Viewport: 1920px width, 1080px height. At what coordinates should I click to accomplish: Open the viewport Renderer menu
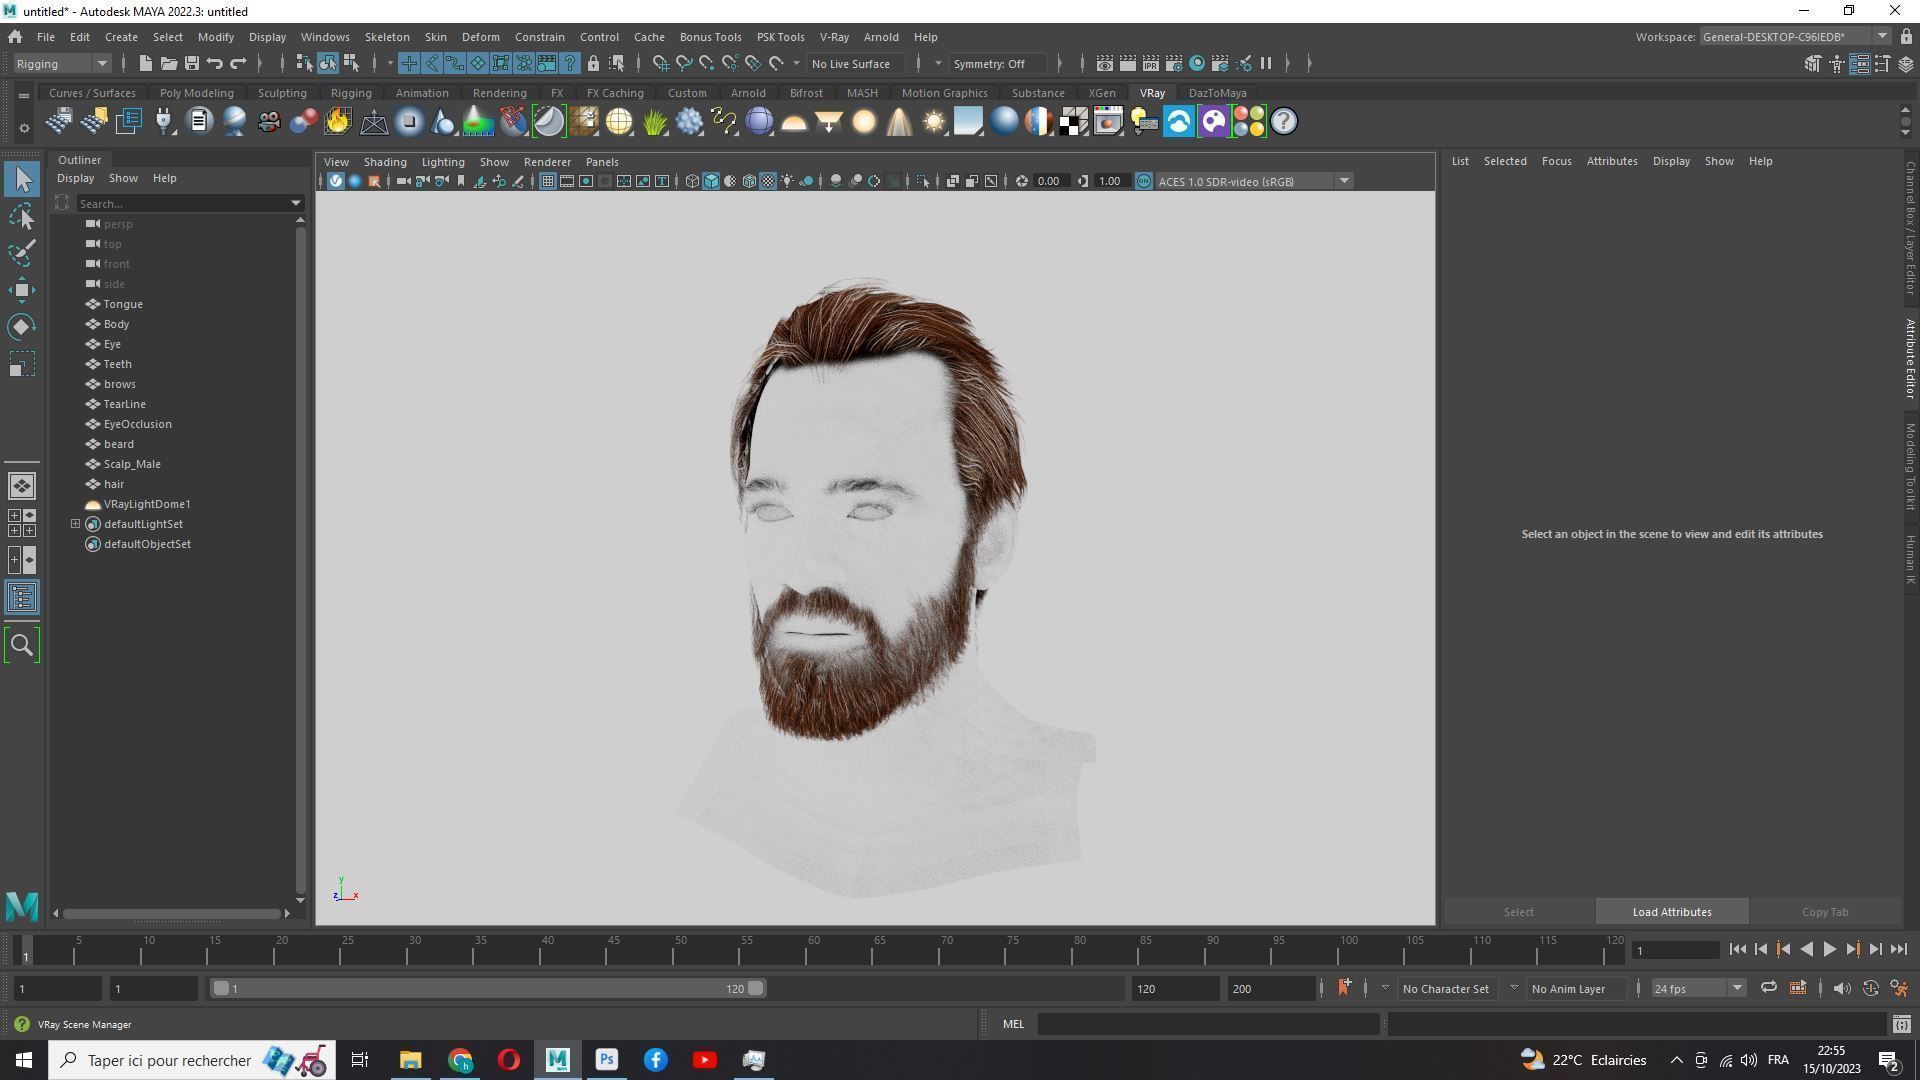pos(547,162)
